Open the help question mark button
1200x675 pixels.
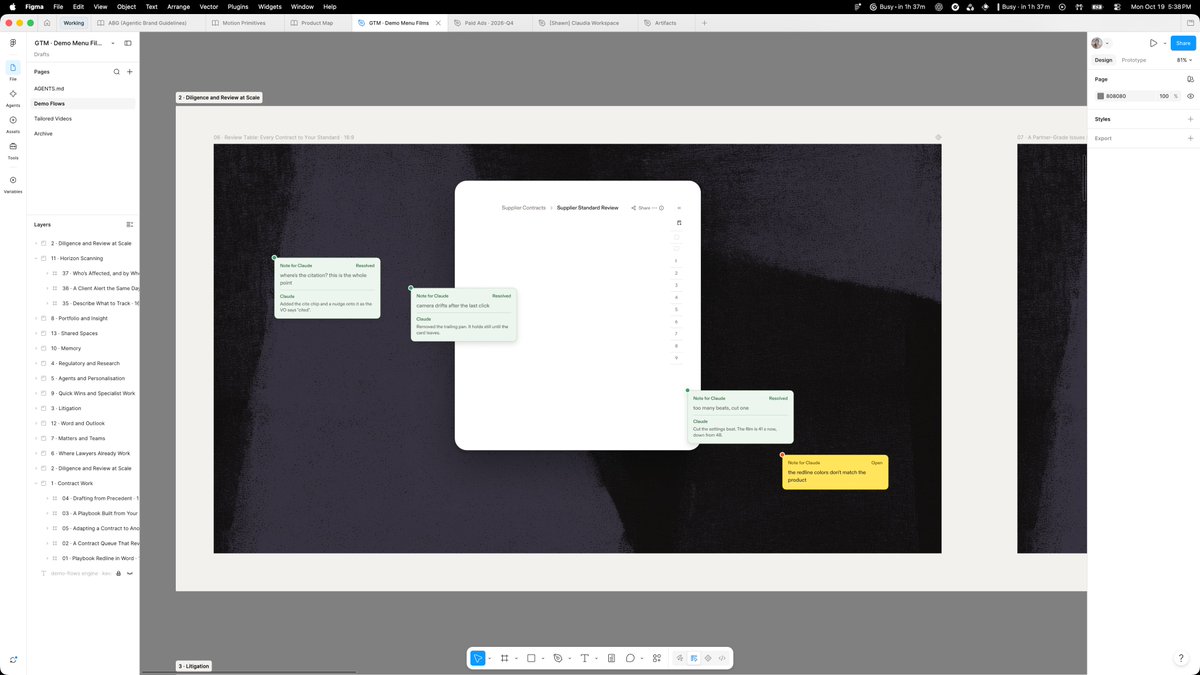pyautogui.click(x=1181, y=658)
